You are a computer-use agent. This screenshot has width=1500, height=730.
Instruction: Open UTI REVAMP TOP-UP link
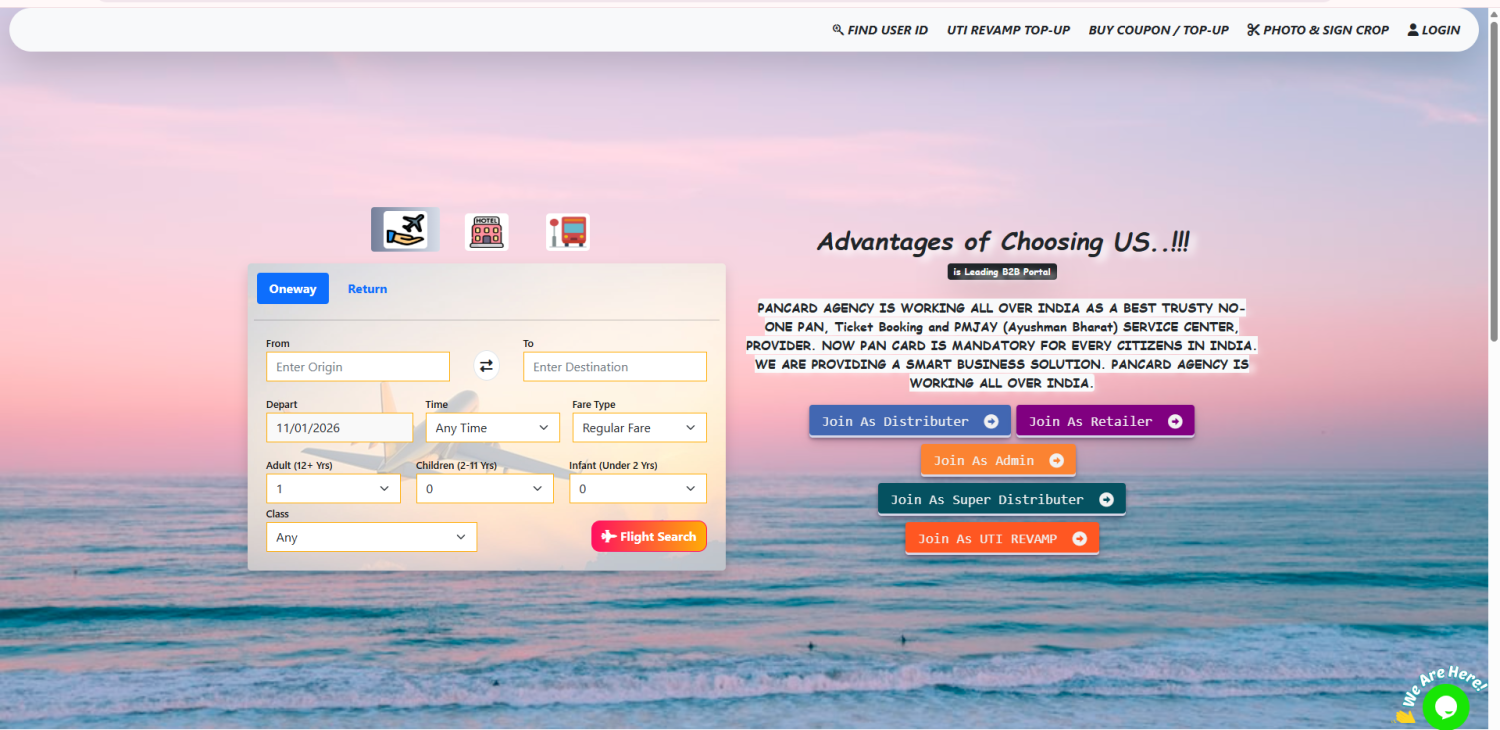pos(1008,30)
